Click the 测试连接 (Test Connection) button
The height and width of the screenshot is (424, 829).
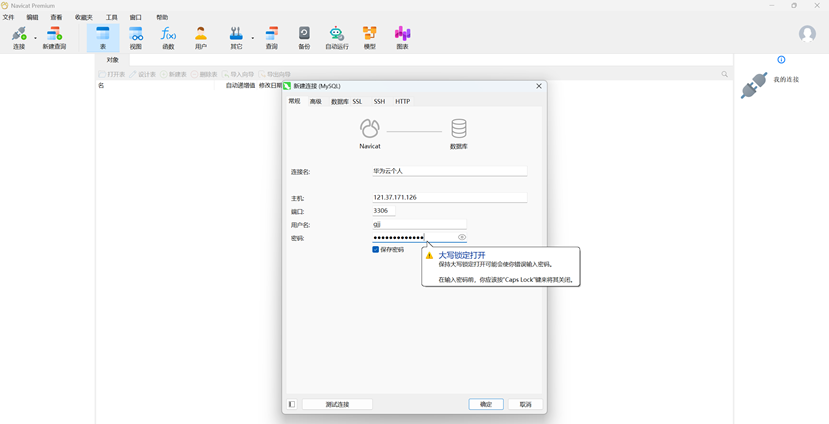[x=337, y=404]
